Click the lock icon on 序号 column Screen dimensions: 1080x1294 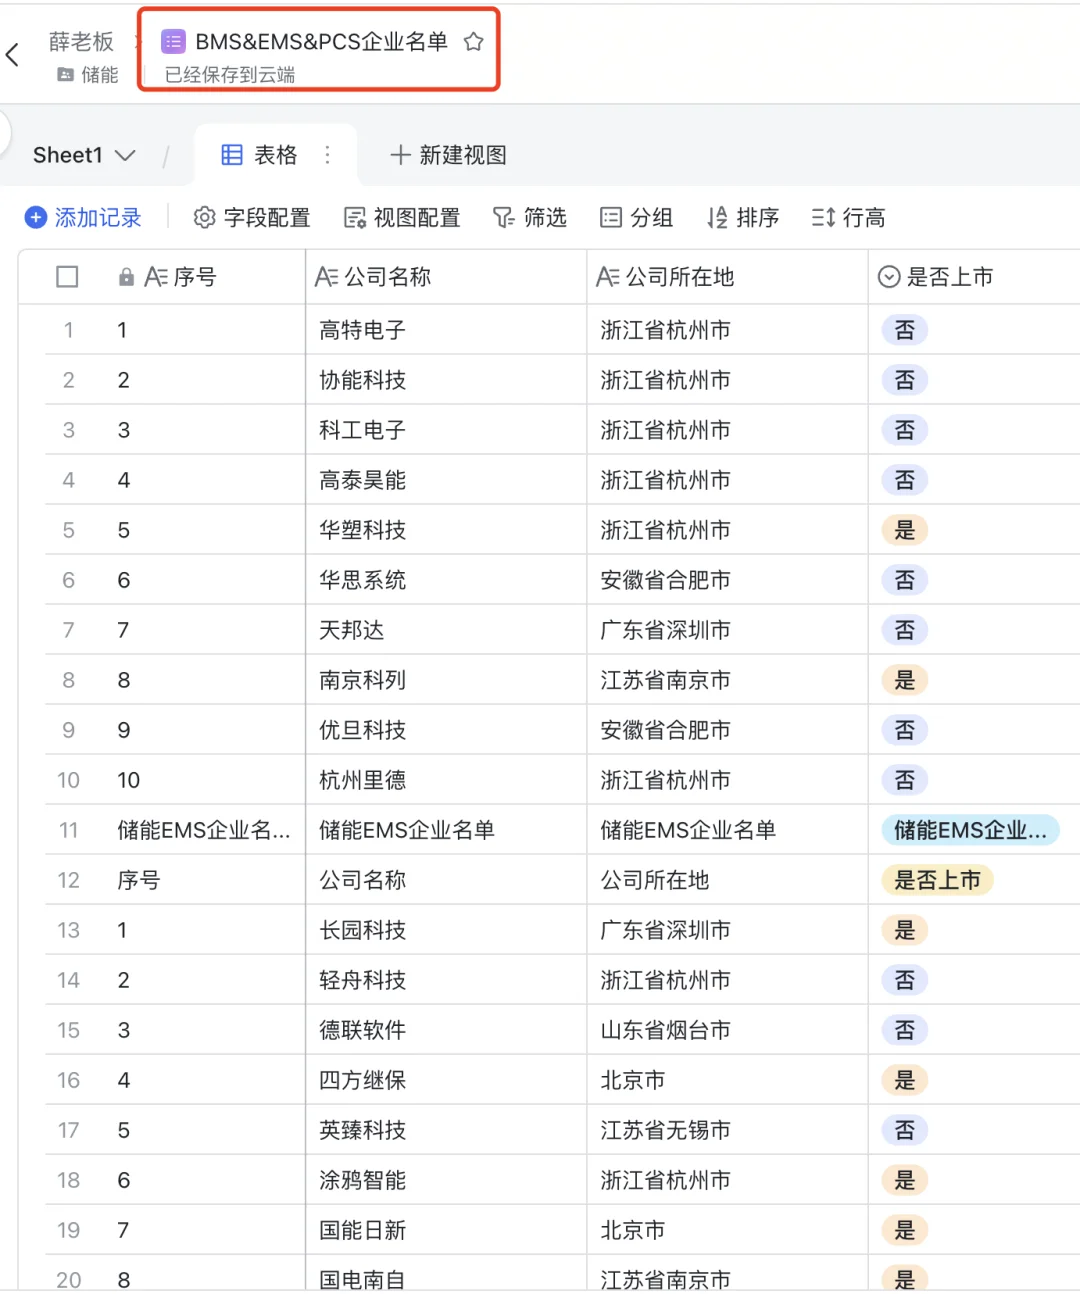click(125, 277)
